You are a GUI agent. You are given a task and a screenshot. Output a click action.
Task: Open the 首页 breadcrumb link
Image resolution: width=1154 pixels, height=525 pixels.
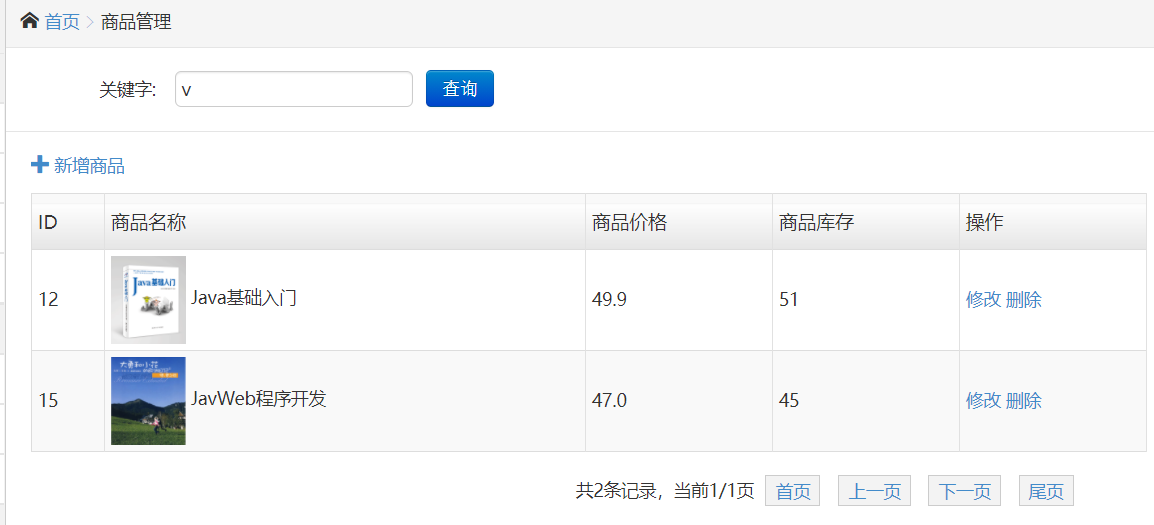coord(62,22)
